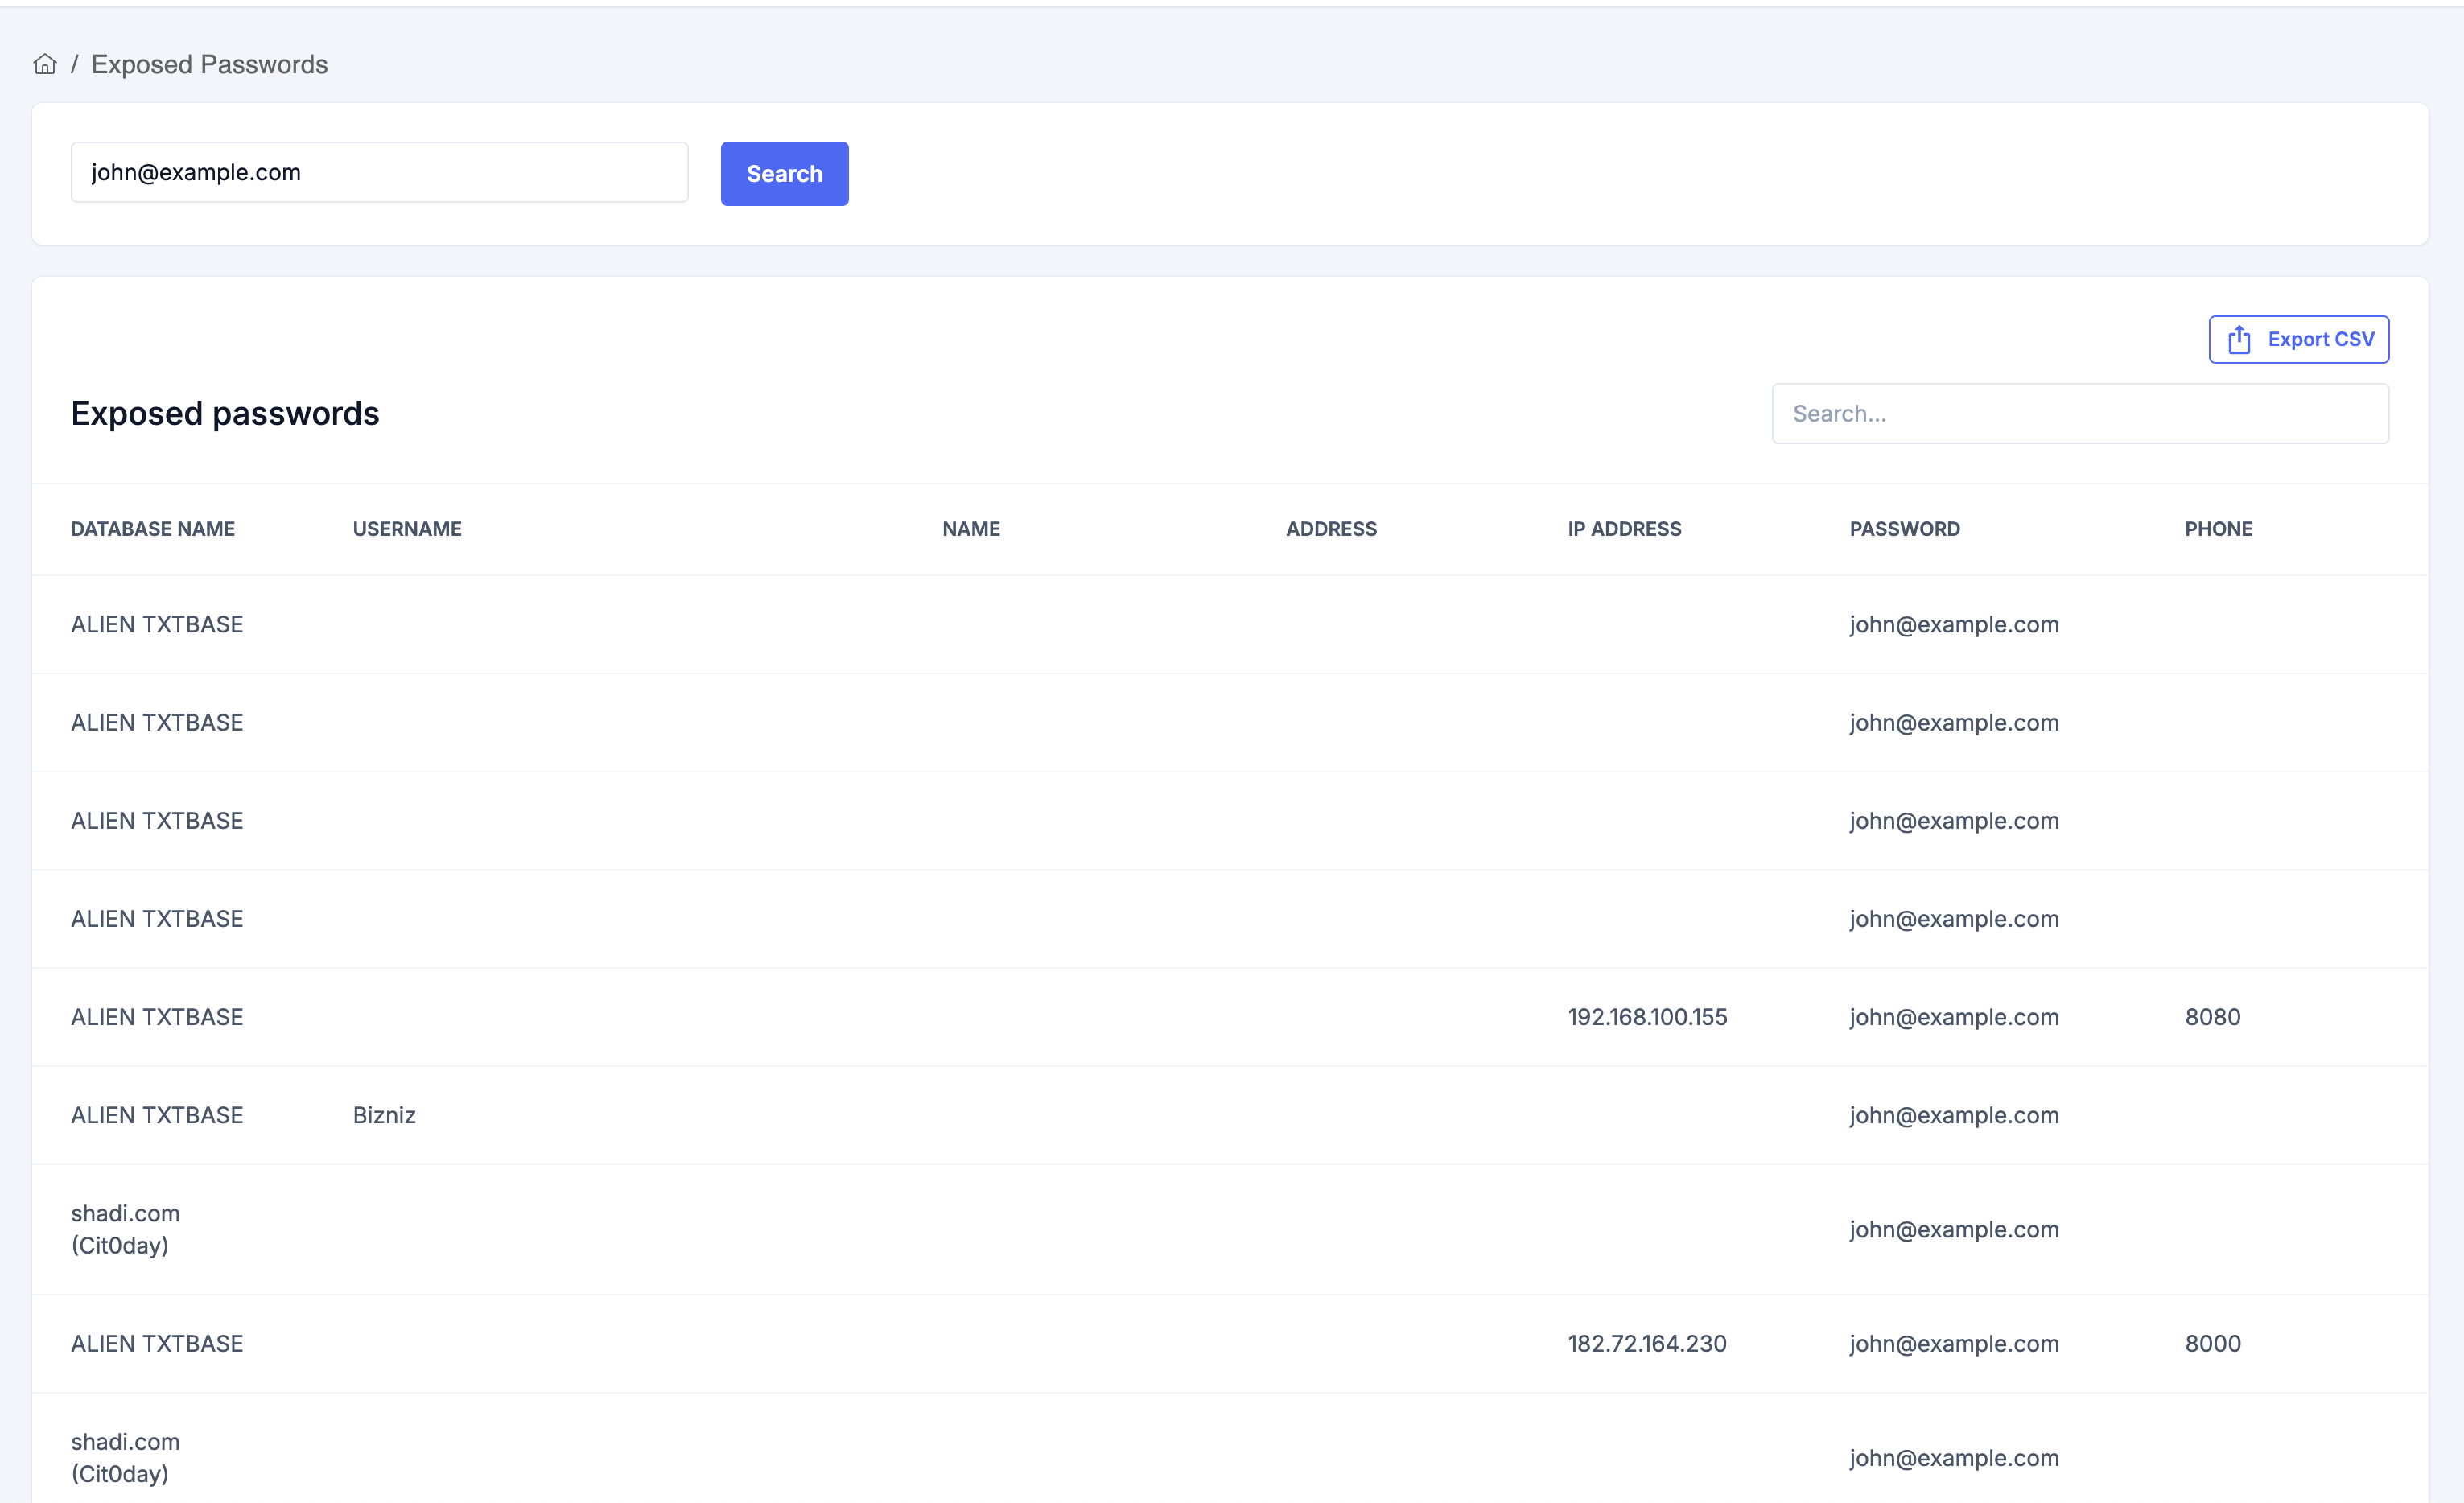This screenshot has width=2464, height=1503.
Task: Click the first ALIEN TXTBASE row
Action: 156,623
